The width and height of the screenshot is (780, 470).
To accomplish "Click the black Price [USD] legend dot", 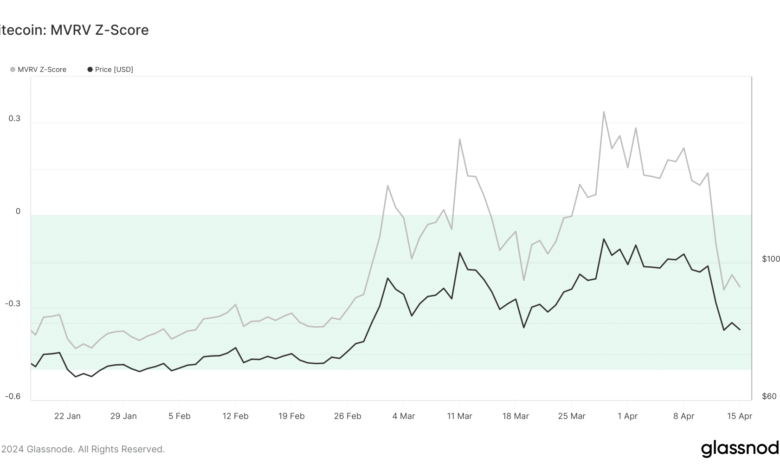I will coord(91,69).
